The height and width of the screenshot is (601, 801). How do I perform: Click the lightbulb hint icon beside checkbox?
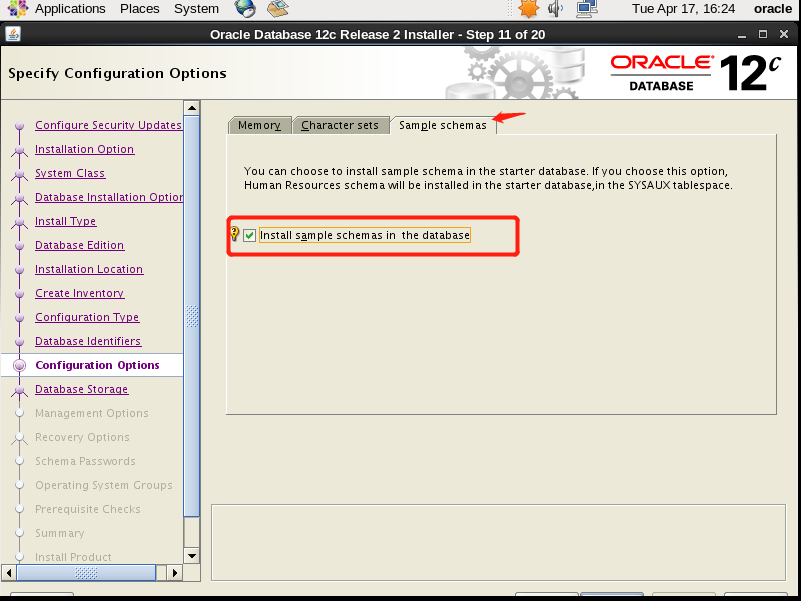click(234, 234)
